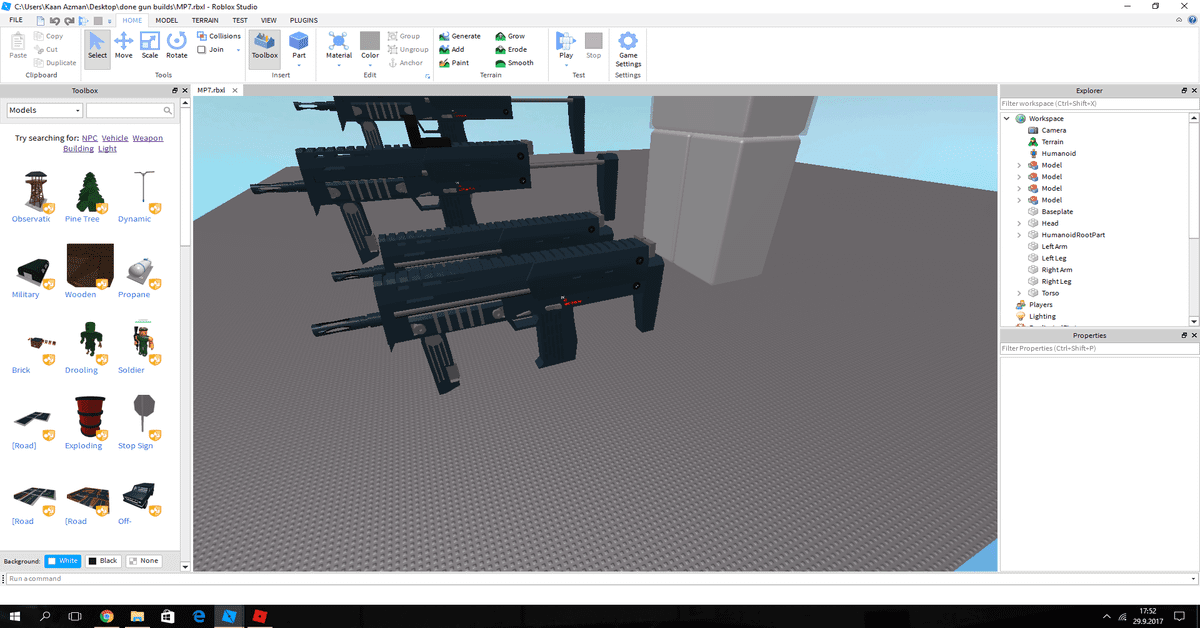Select the Erode terrain tool
Viewport: 1200px width, 628px height.
pos(511,49)
